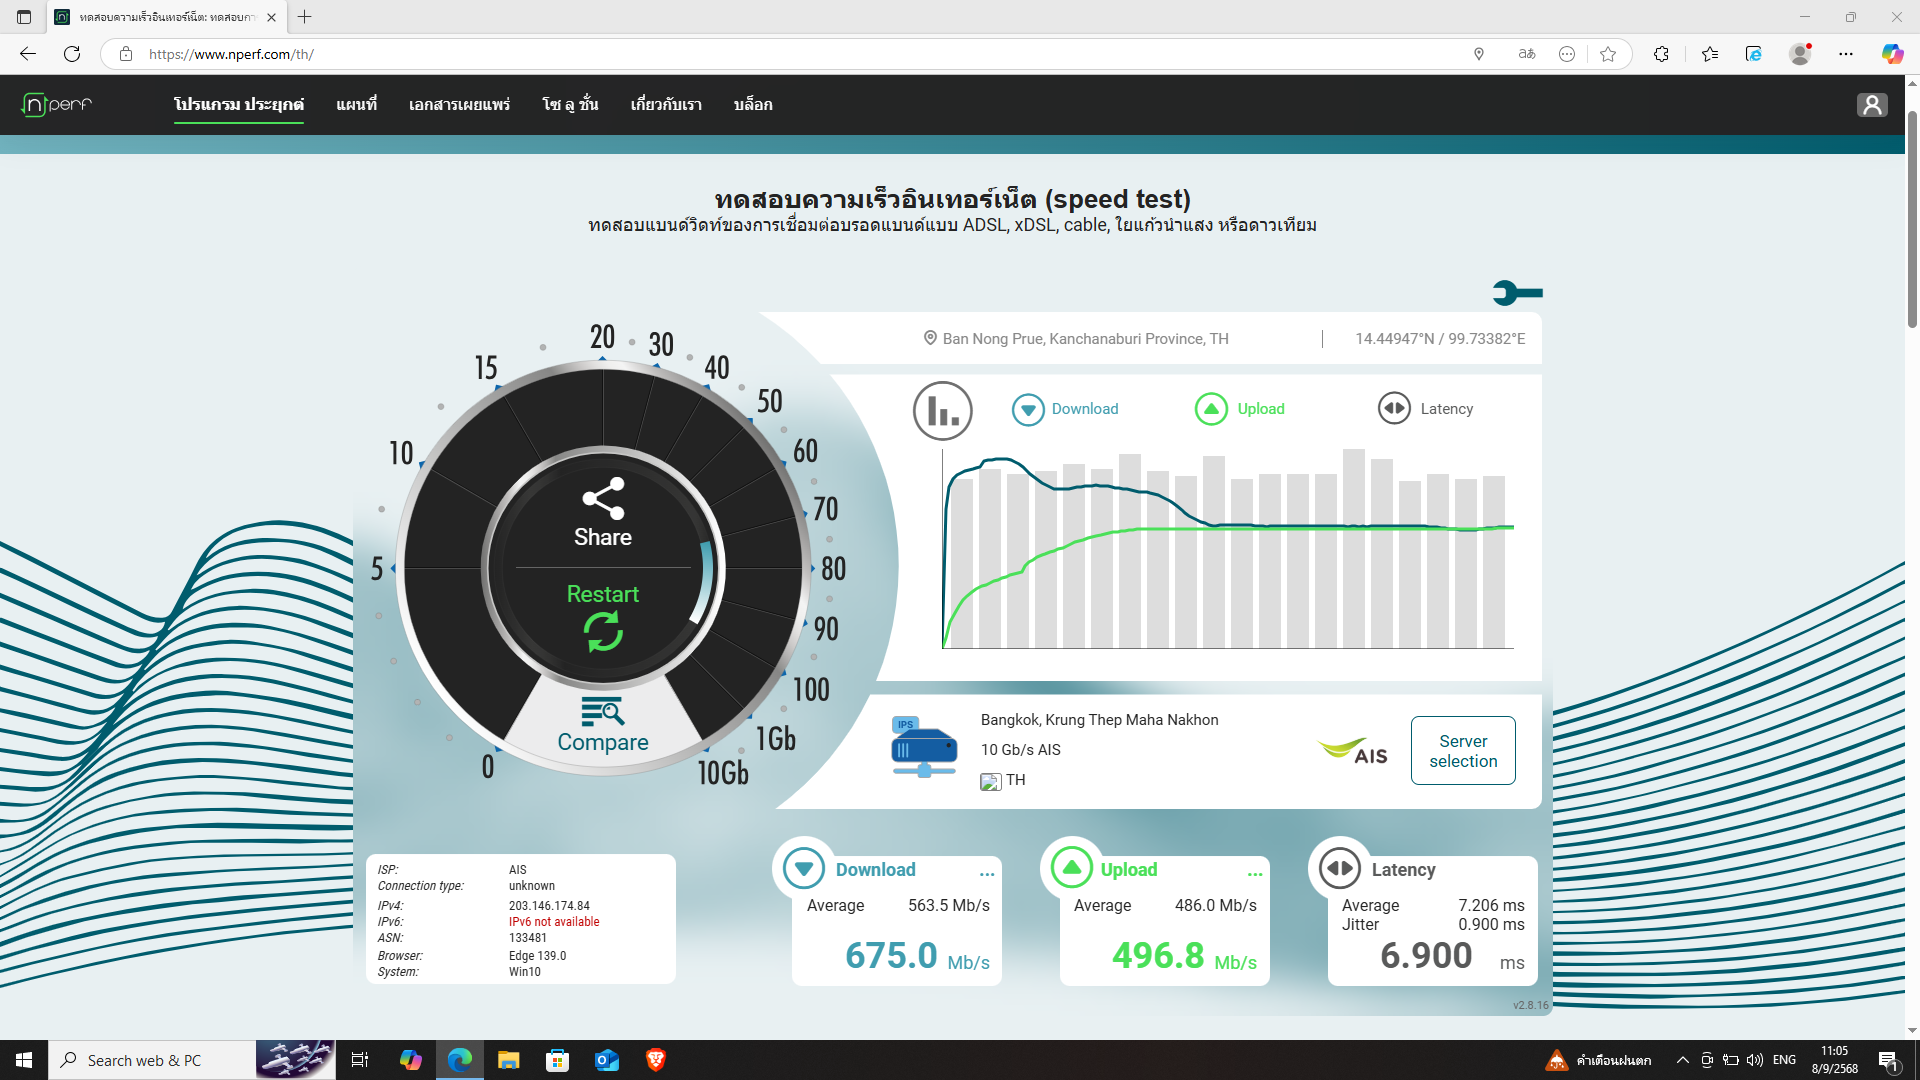Click the user account icon in header
1920x1080 pixels.
point(1872,105)
